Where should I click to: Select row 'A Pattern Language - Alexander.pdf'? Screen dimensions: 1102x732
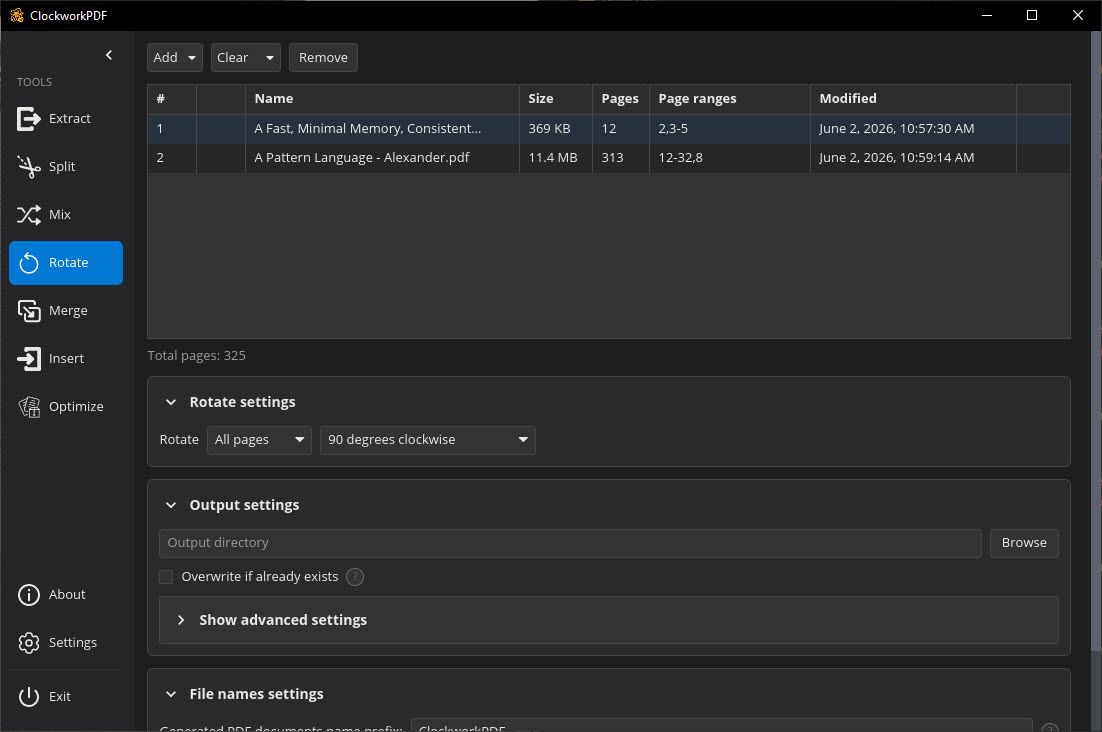click(x=609, y=158)
